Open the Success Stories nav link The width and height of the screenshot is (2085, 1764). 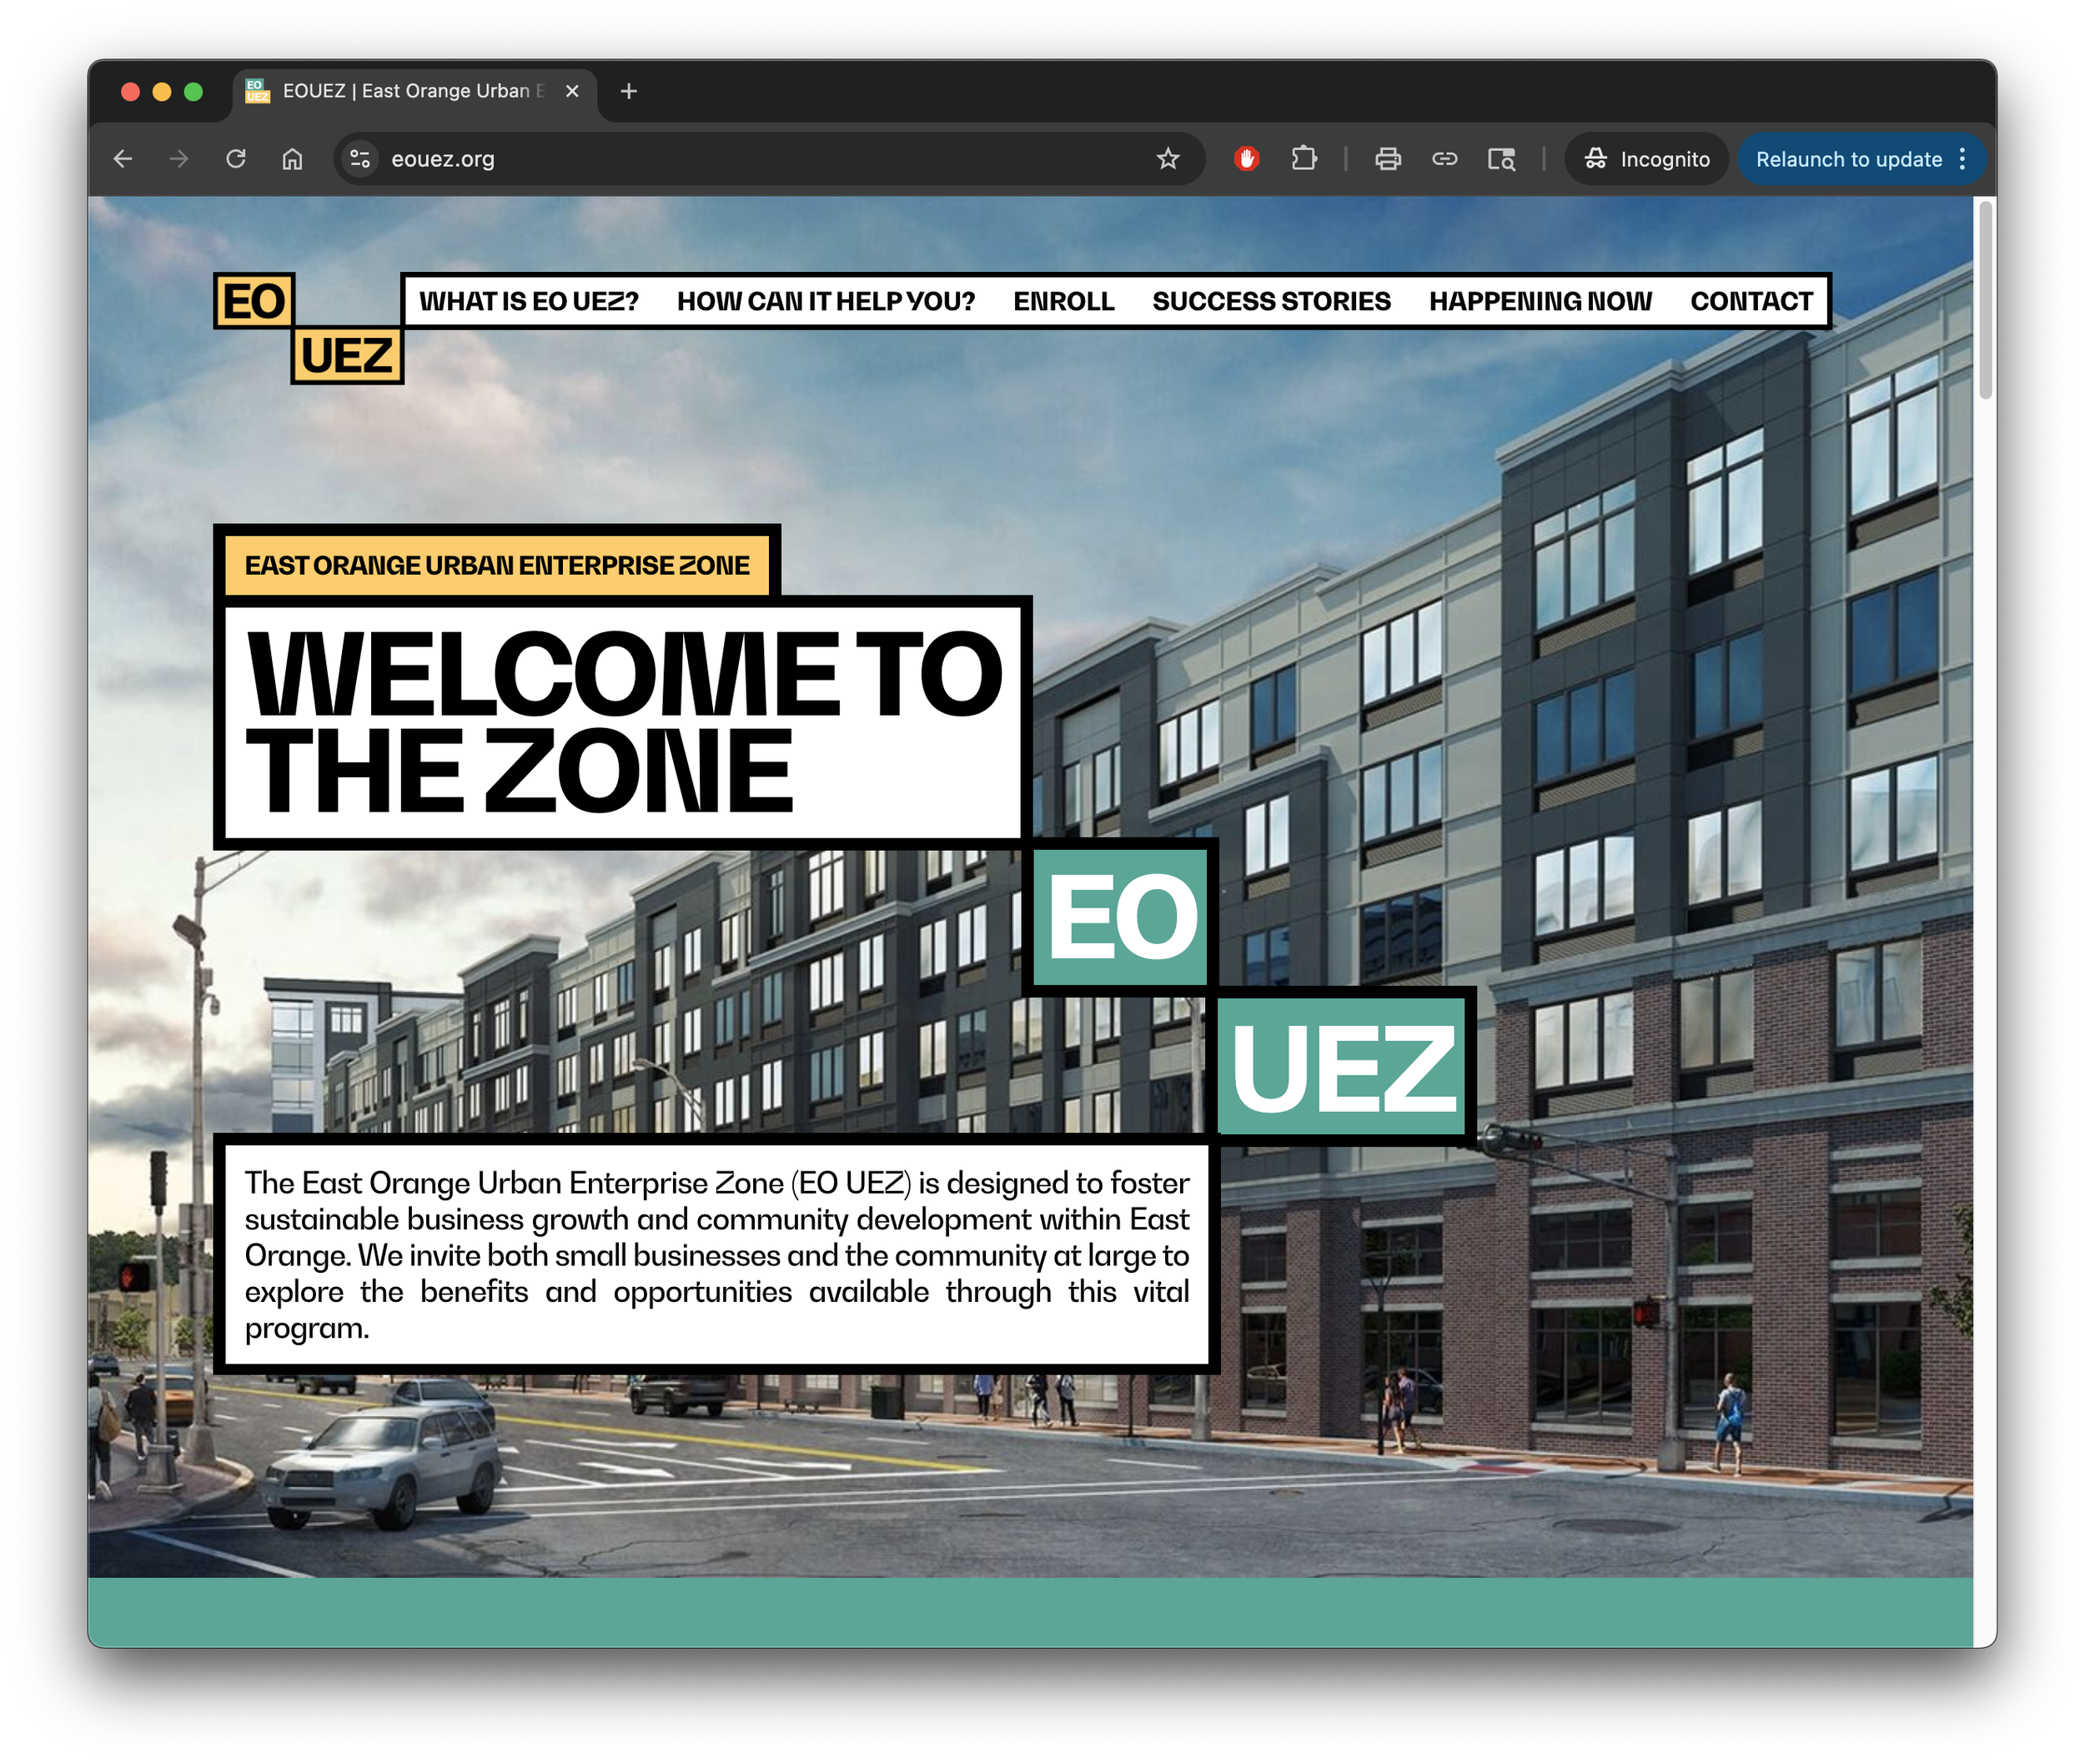click(1270, 301)
